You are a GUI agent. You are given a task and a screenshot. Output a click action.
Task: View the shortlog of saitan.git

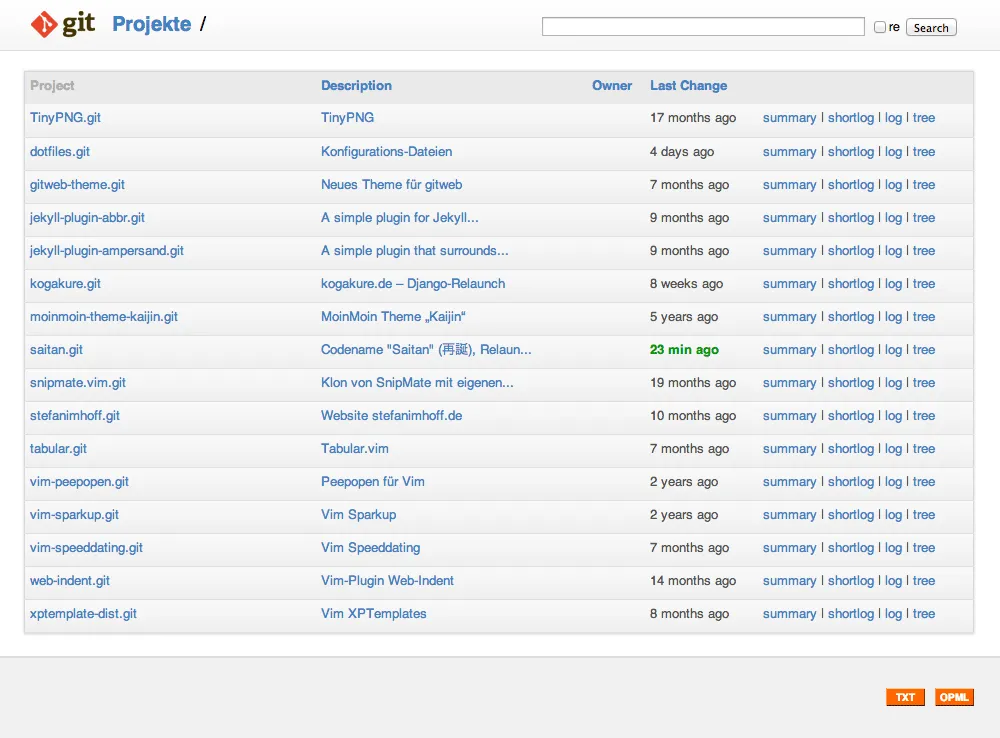[x=851, y=349]
